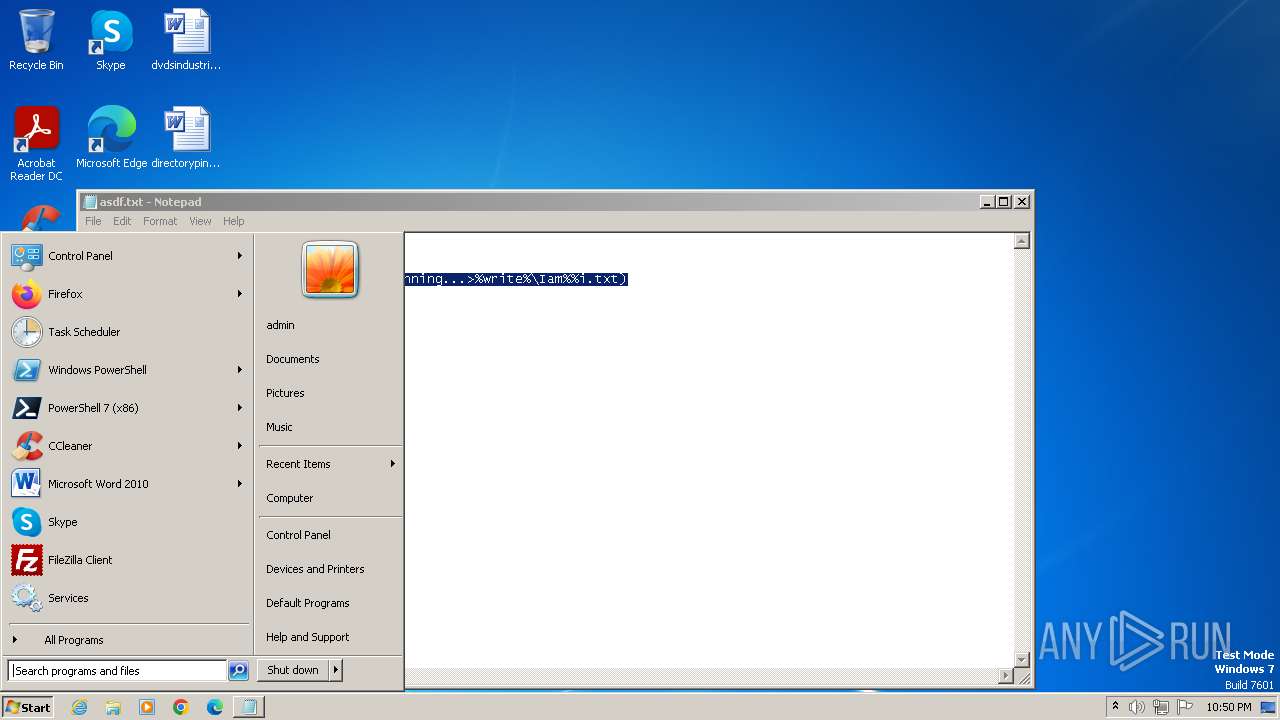
Task: Open Control Panel in pinned programs list
Action: pos(128,256)
